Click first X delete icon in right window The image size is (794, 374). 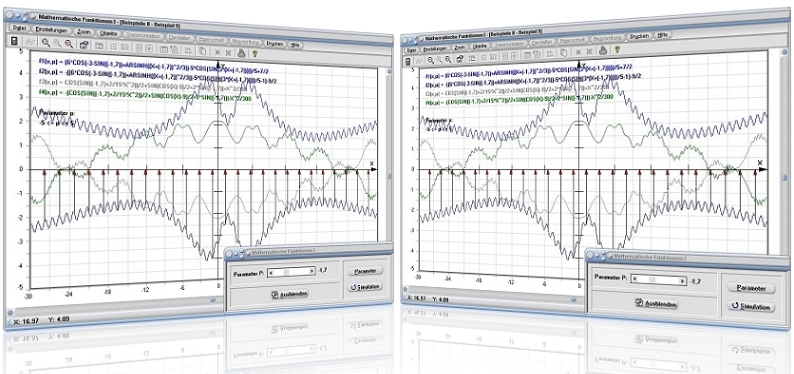pos(578,52)
